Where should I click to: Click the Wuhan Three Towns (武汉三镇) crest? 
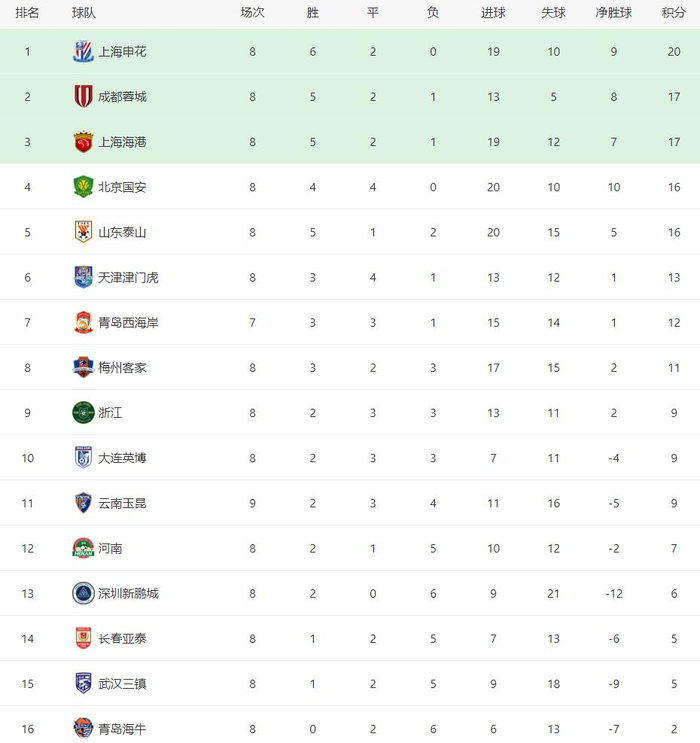pyautogui.click(x=83, y=684)
